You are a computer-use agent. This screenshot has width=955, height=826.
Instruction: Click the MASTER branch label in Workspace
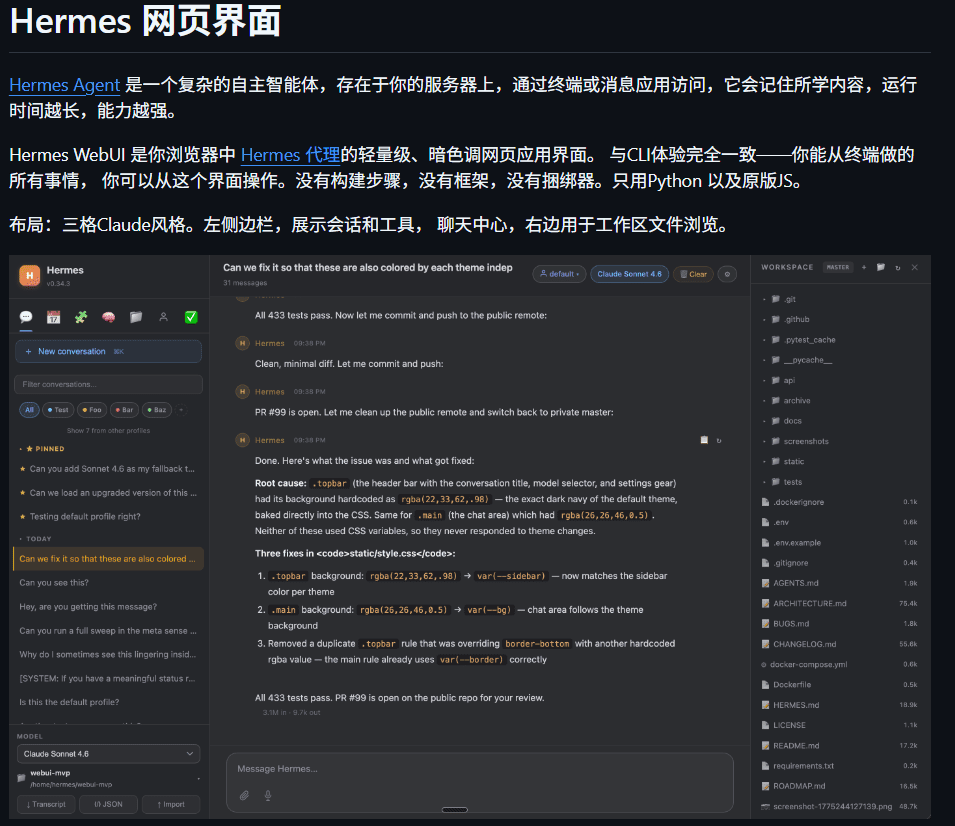pos(836,267)
